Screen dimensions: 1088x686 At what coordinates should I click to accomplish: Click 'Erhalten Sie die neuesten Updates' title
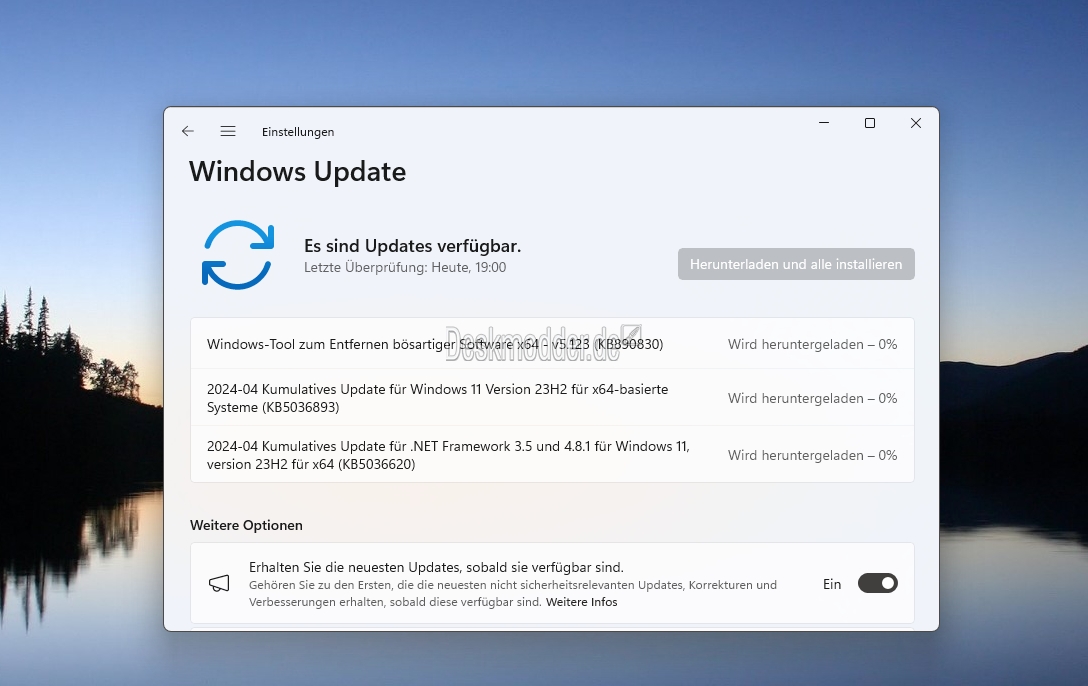point(436,567)
